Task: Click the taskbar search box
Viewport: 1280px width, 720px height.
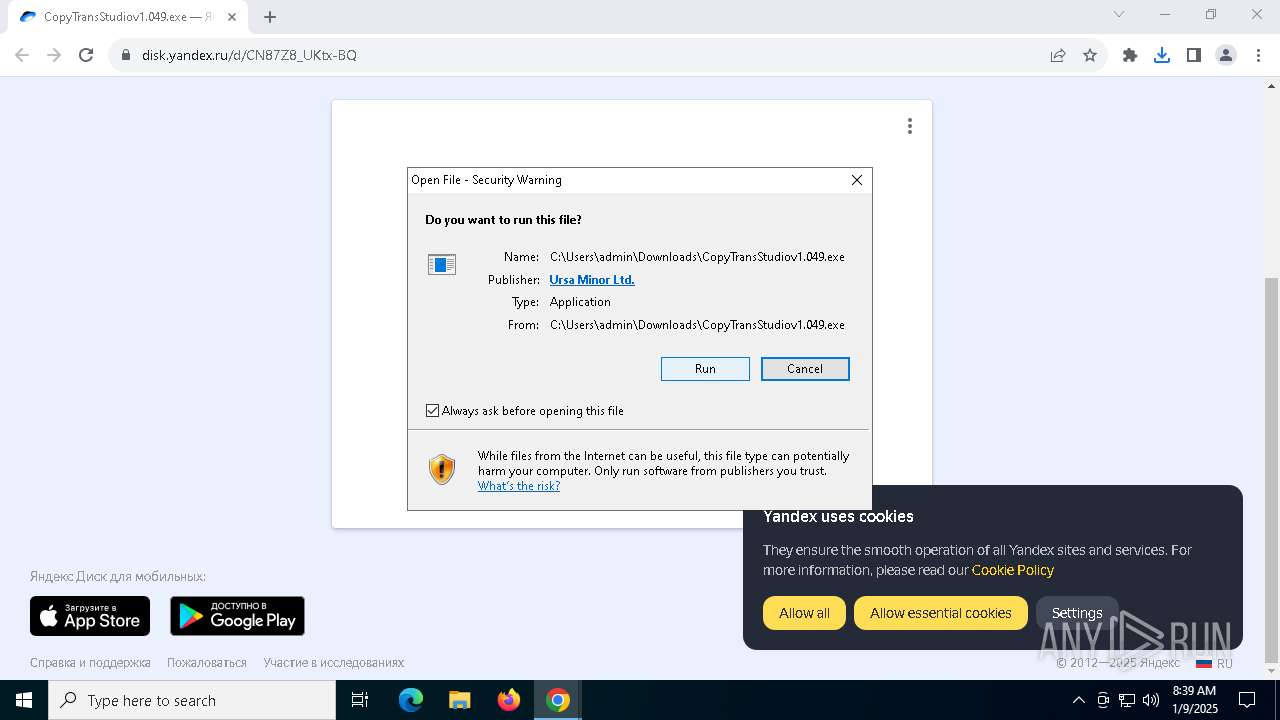Action: coord(192,700)
